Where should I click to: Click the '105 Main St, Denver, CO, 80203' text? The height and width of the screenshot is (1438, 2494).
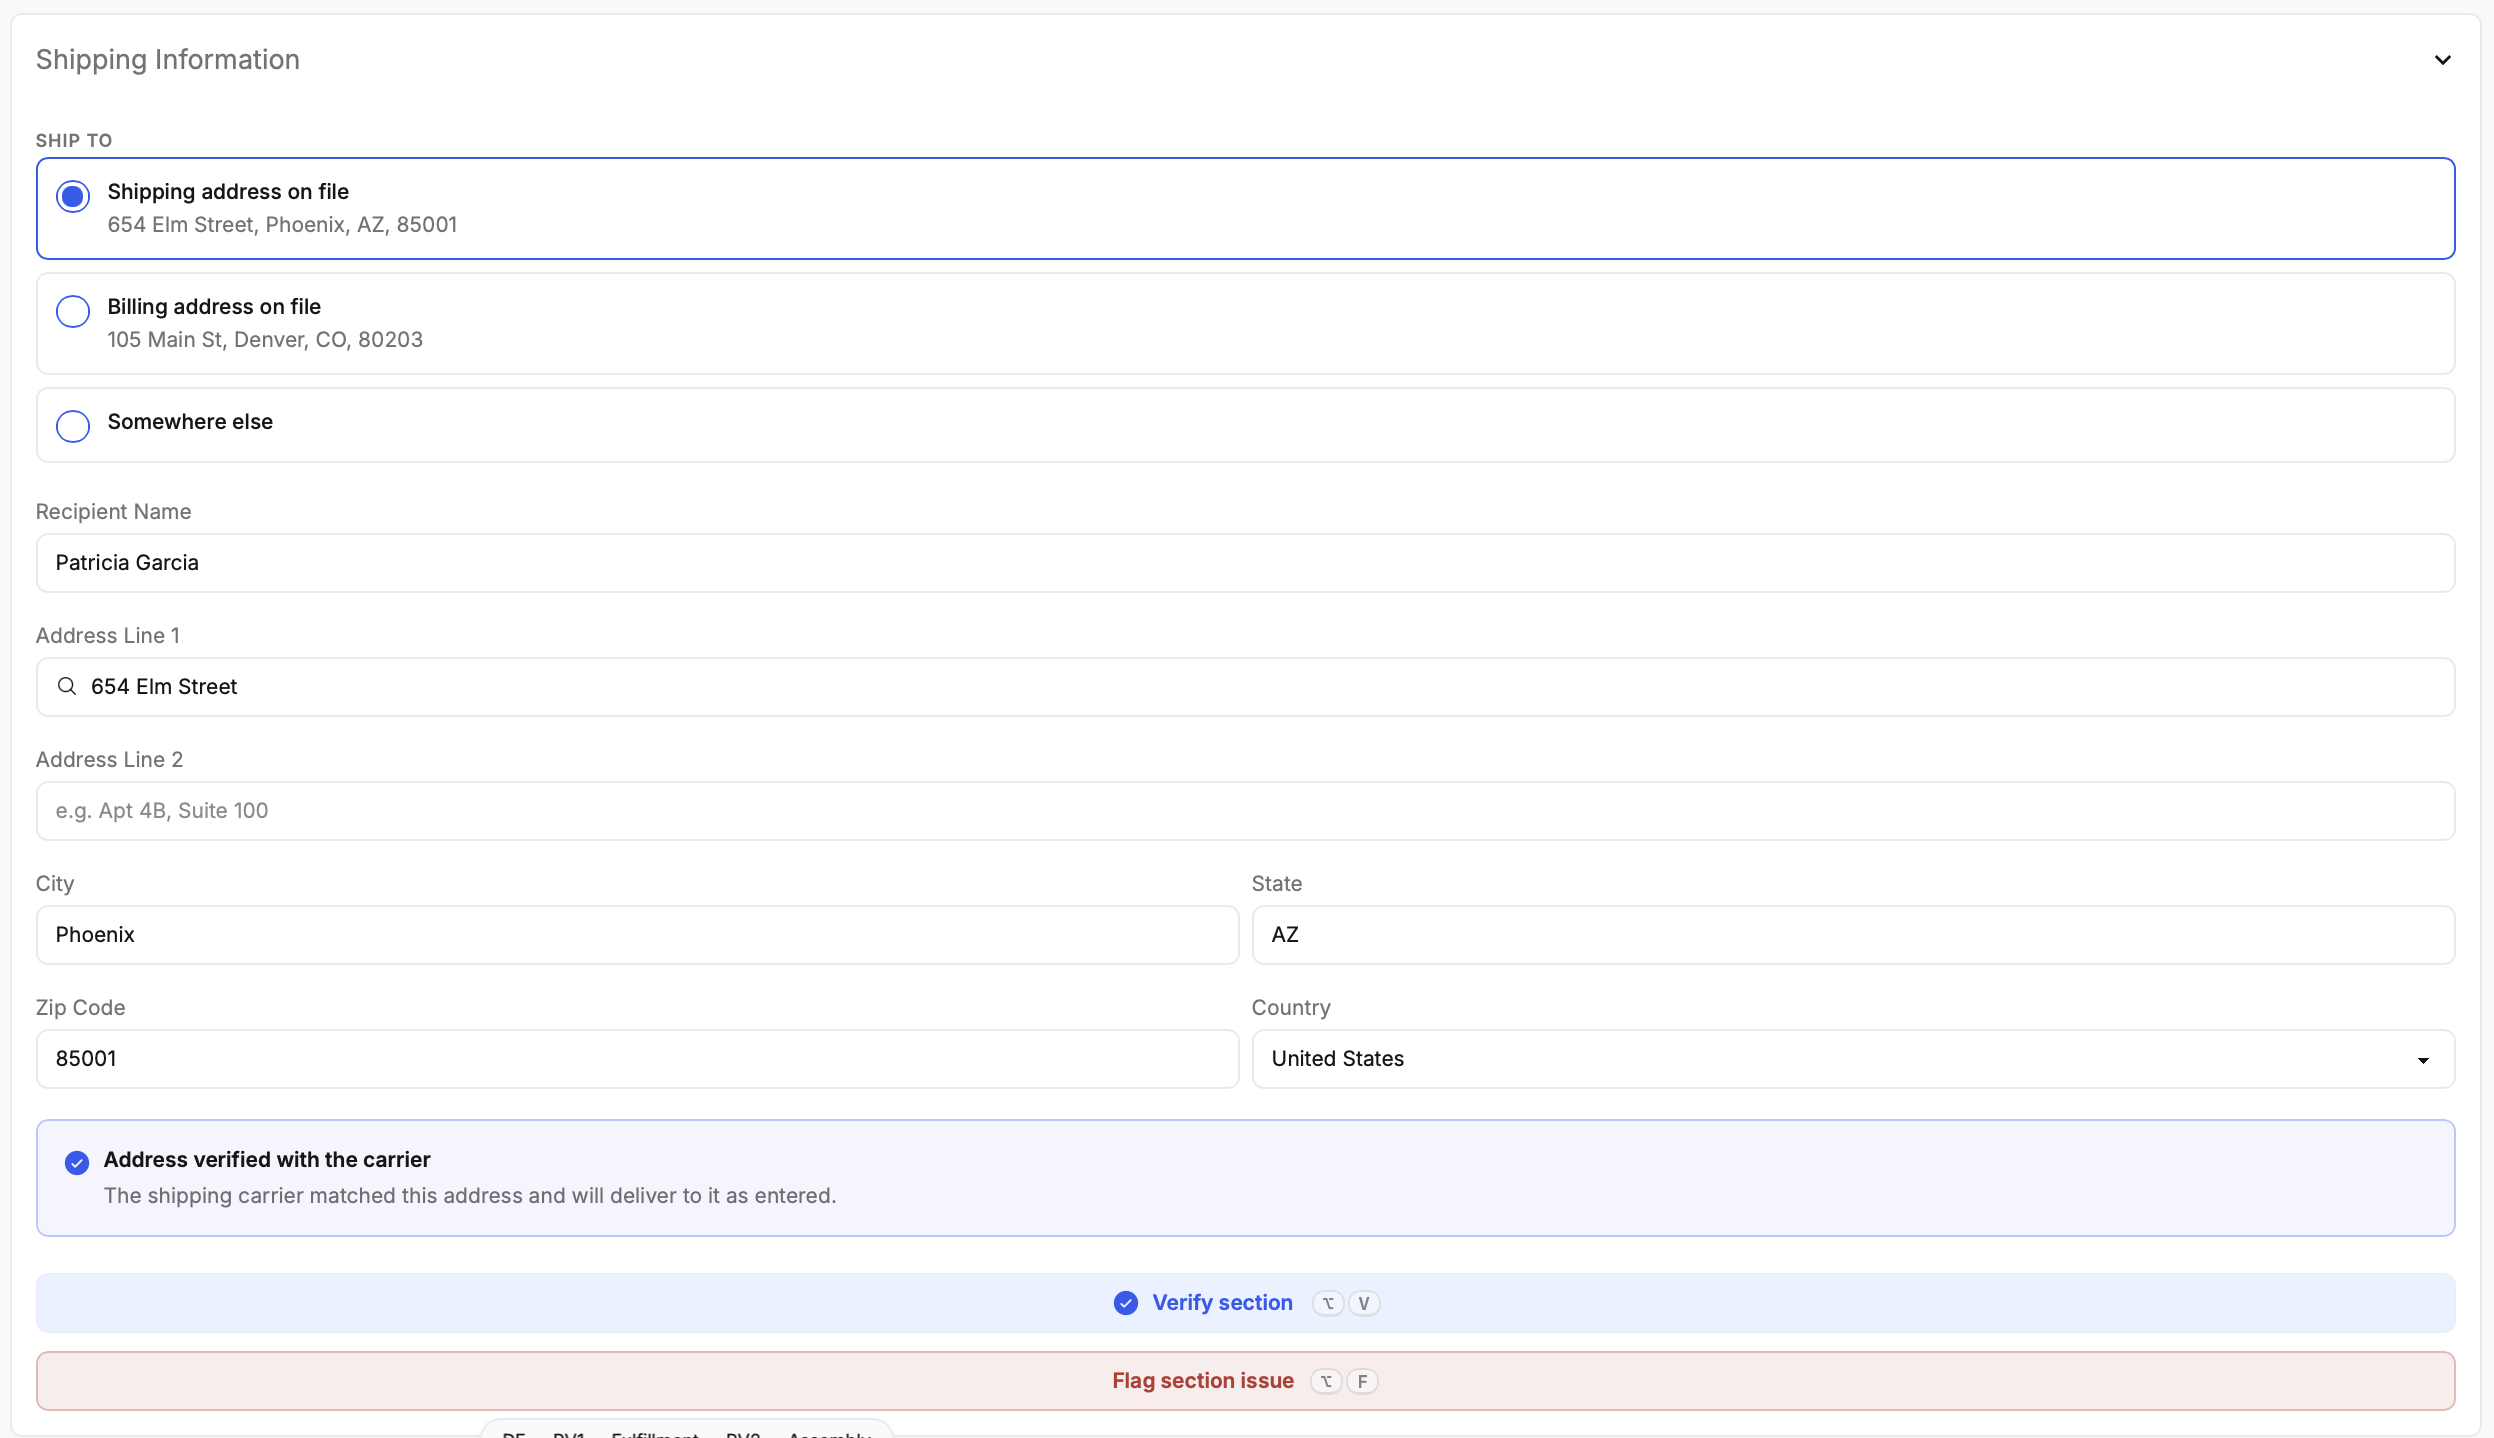[x=265, y=340]
